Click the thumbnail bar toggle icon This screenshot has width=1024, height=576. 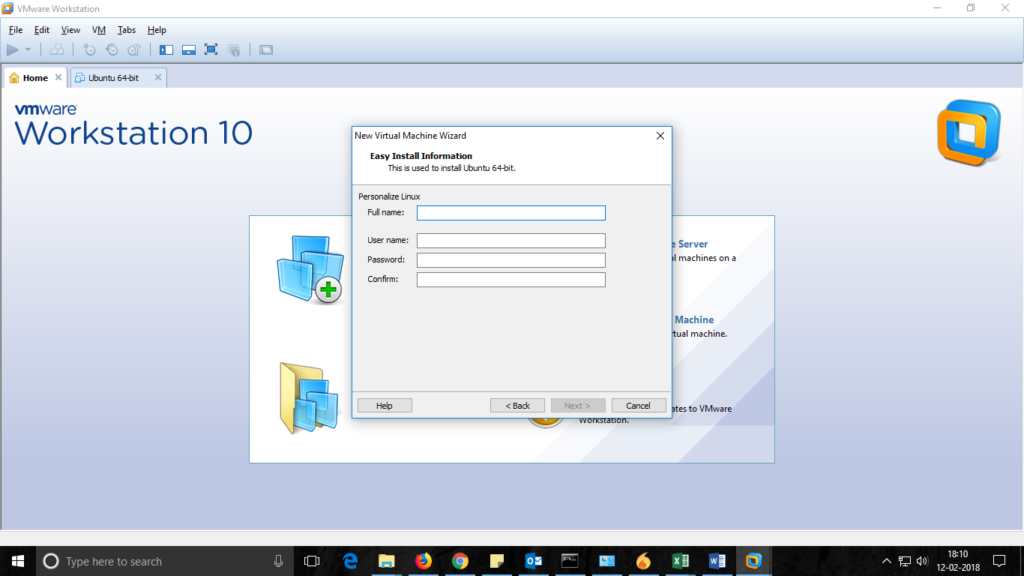pos(188,49)
